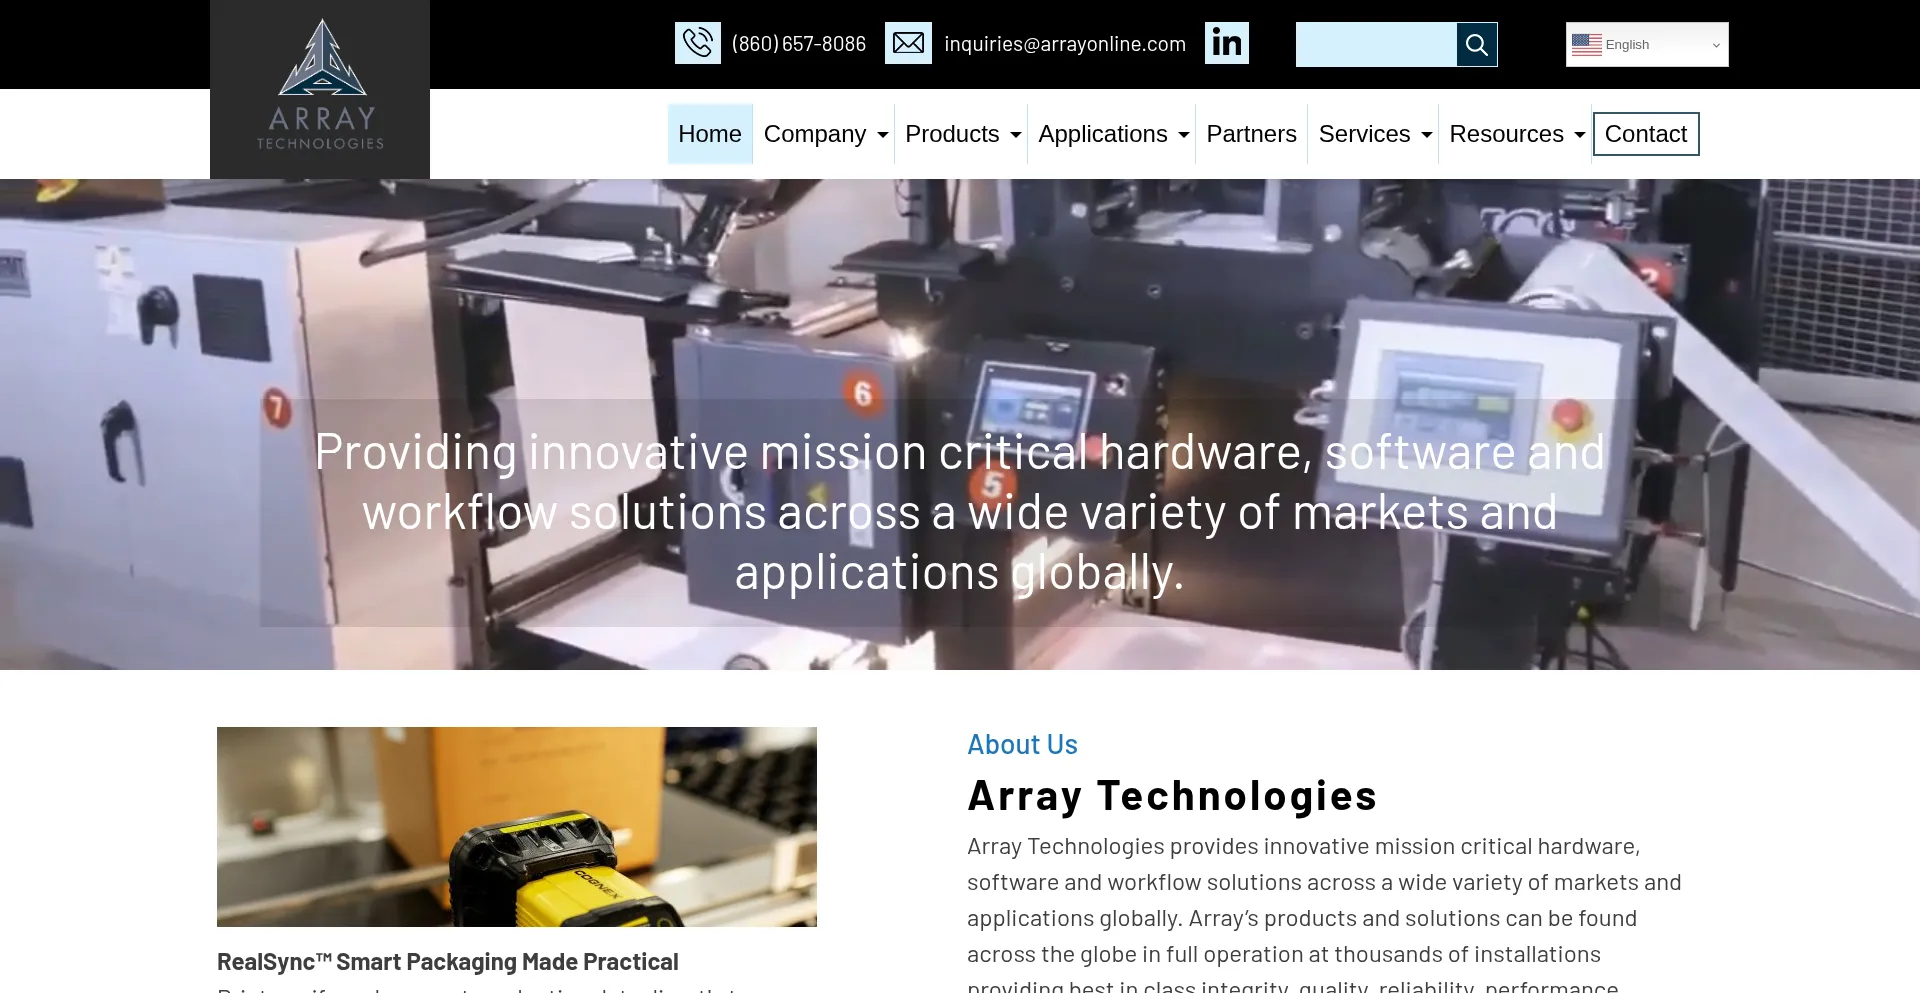Focus the header search input field
The image size is (1920, 993).
pos(1376,45)
